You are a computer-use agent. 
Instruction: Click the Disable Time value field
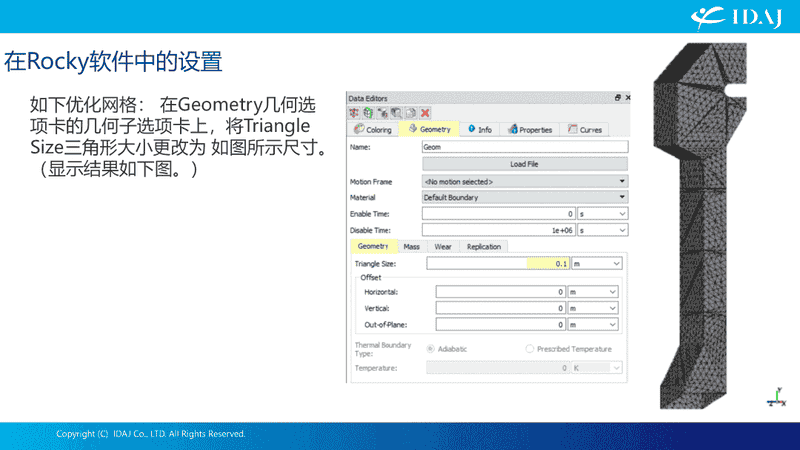498,230
